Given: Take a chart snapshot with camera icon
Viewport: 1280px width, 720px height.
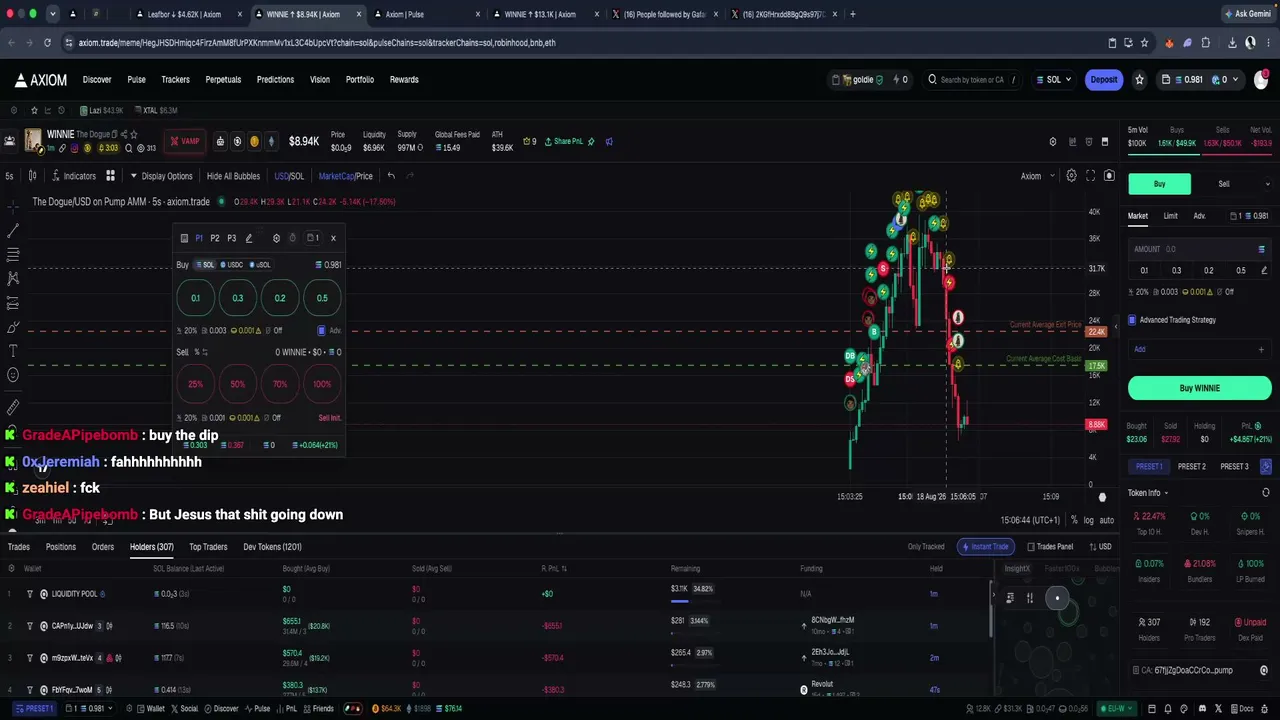Looking at the screenshot, I should tap(1109, 176).
